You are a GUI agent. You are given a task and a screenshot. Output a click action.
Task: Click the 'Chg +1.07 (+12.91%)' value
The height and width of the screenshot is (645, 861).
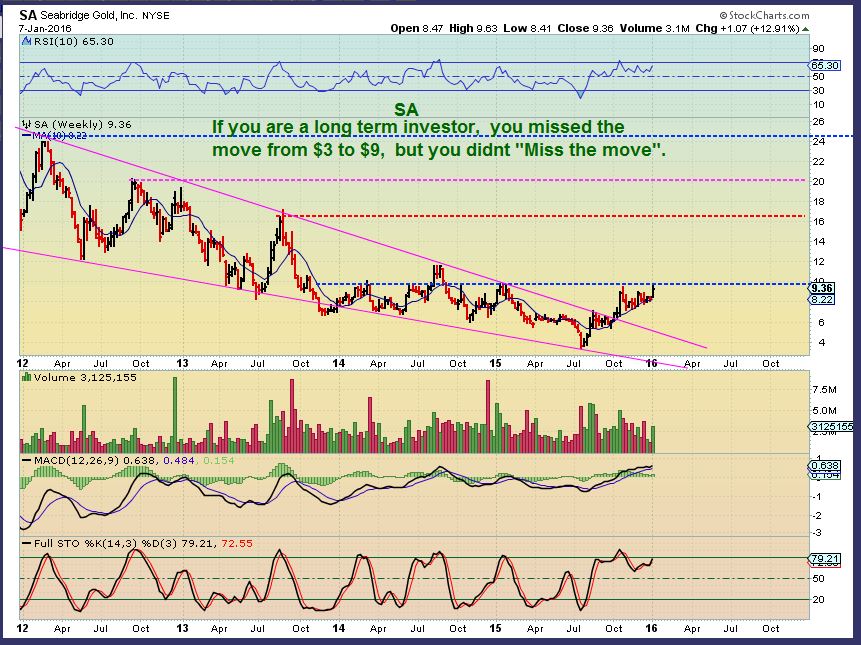(747, 28)
